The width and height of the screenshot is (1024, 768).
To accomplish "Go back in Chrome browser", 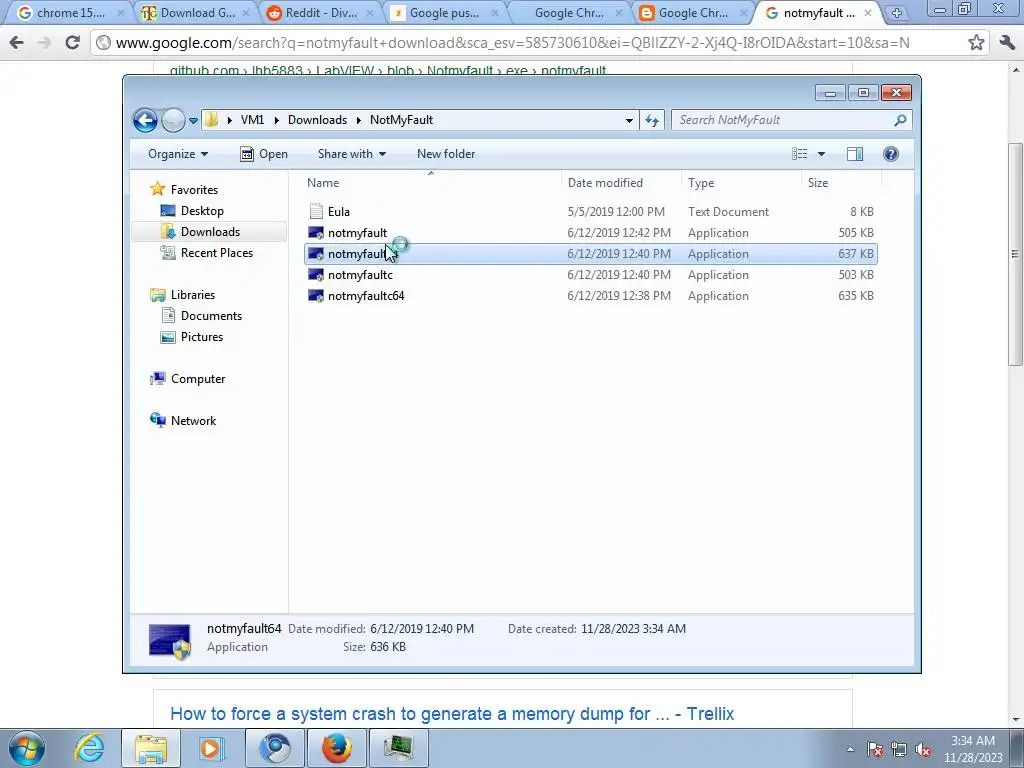I will tap(16, 43).
